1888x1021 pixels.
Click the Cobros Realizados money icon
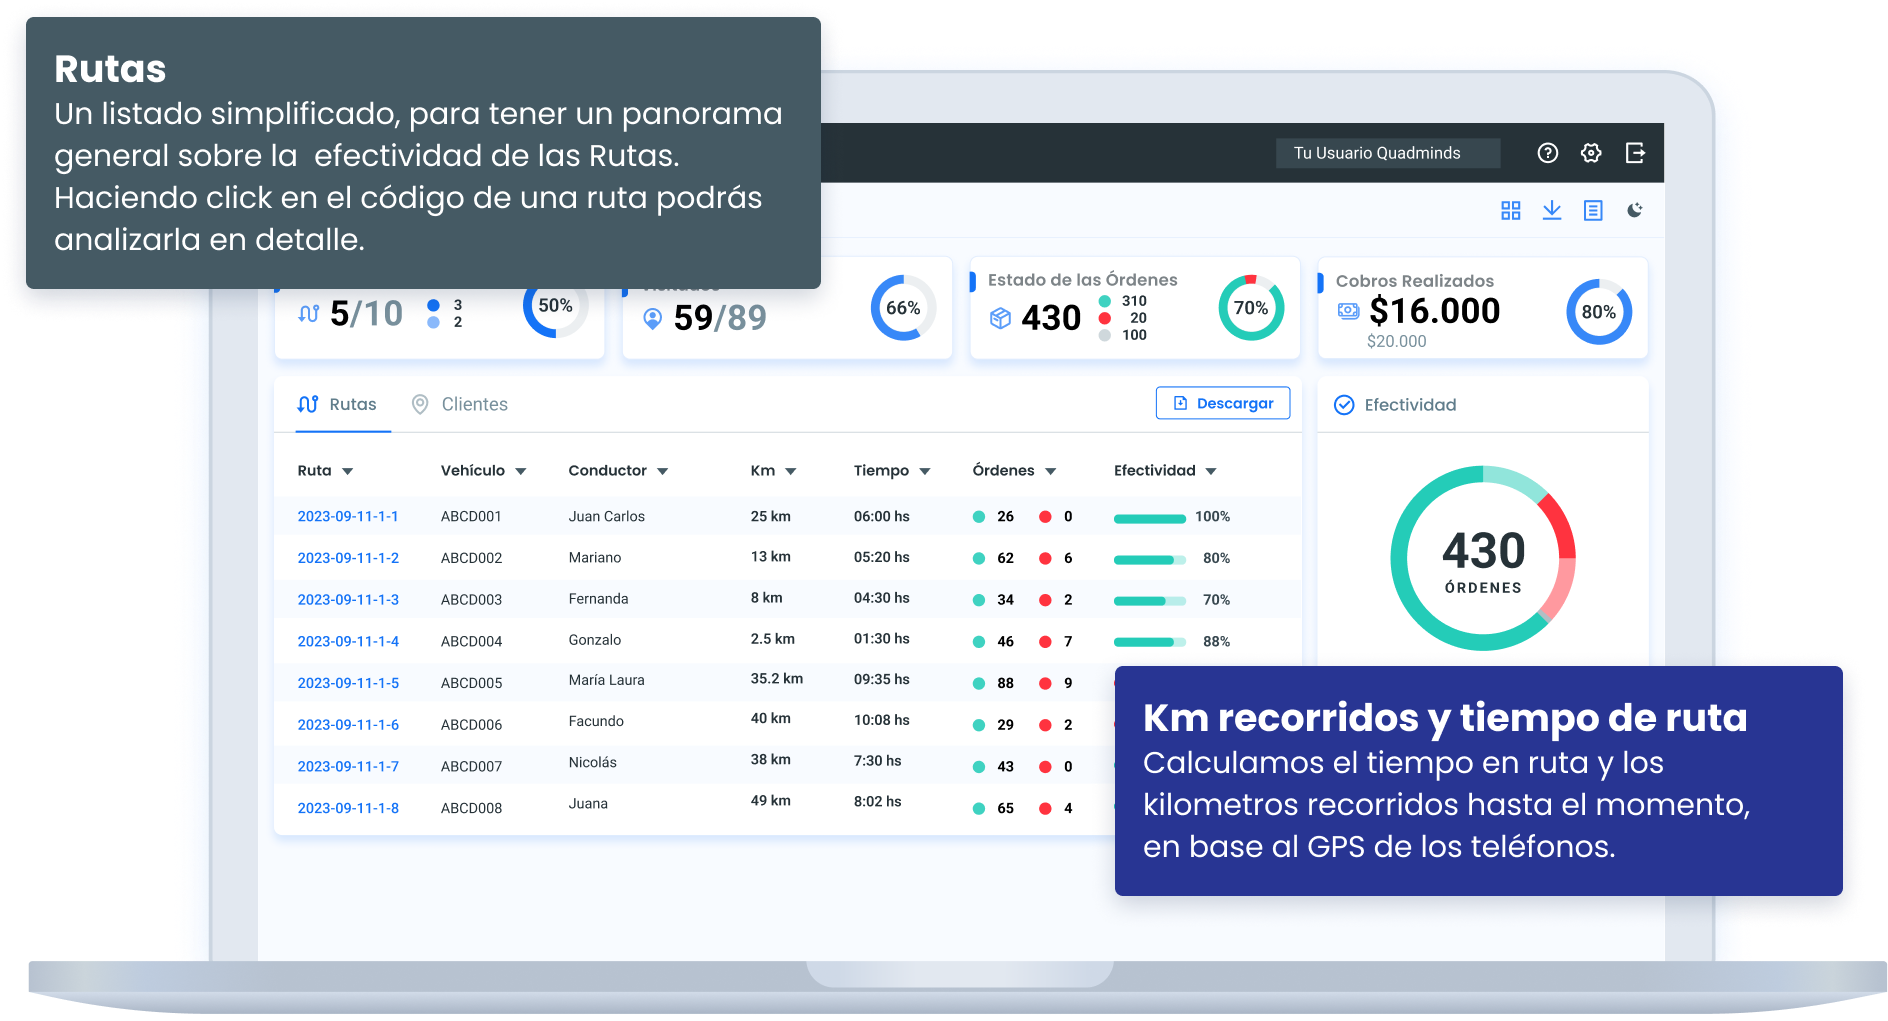(1348, 311)
